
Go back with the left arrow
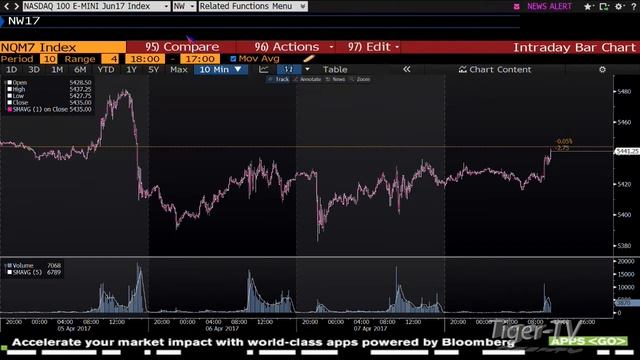coord(6,6)
